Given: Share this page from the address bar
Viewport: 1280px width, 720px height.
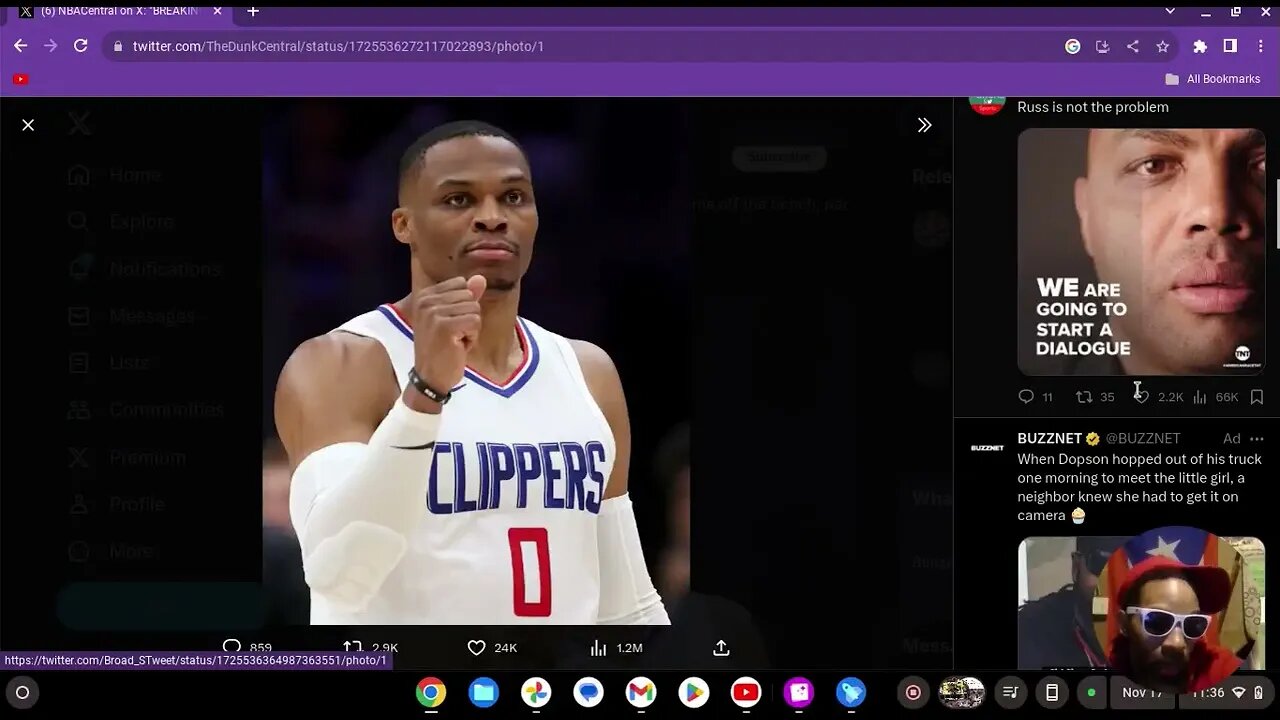Looking at the screenshot, I should tap(1132, 46).
